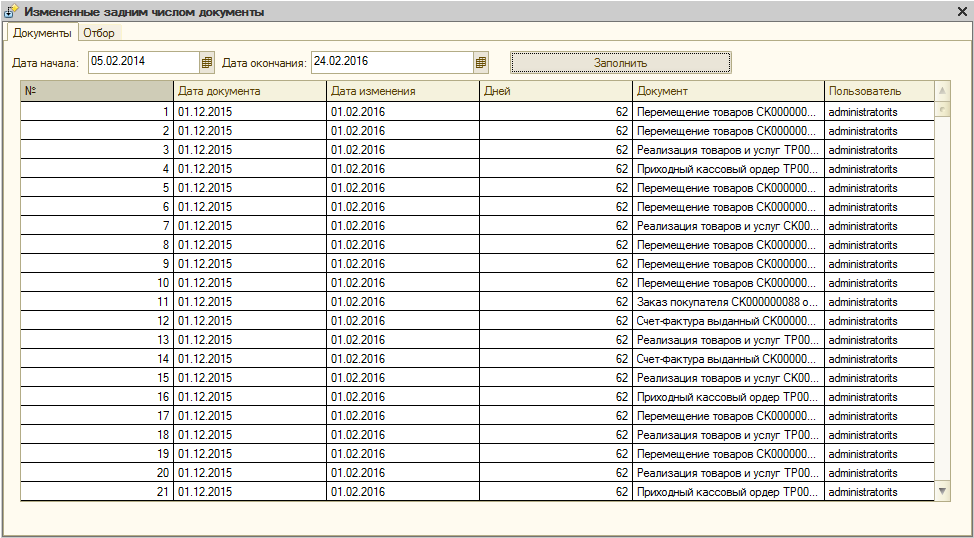
Task: Click the table scroll down arrow
Action: tap(942, 491)
